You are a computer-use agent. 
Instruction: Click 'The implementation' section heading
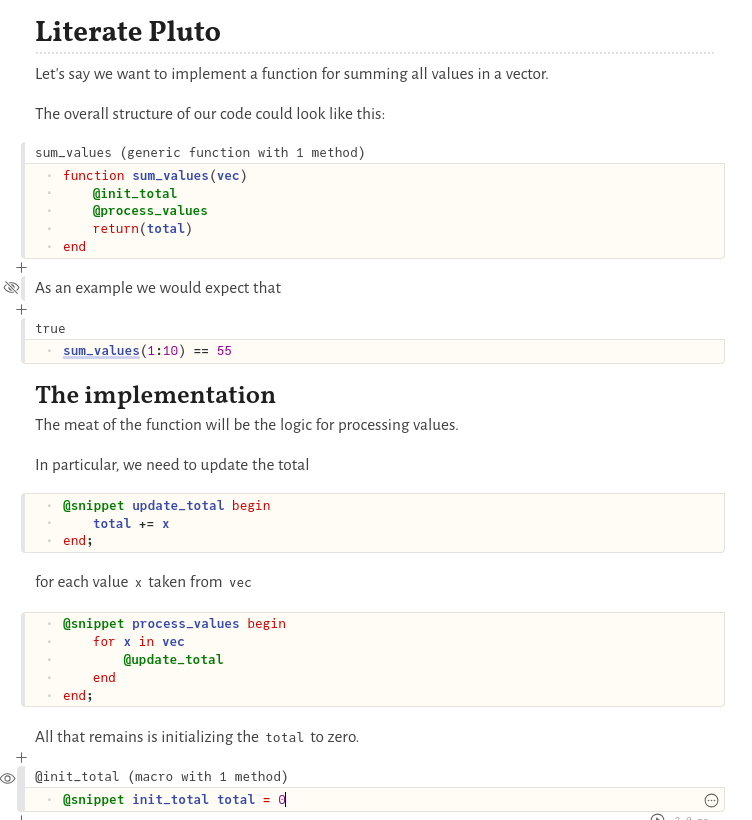[x=155, y=395]
